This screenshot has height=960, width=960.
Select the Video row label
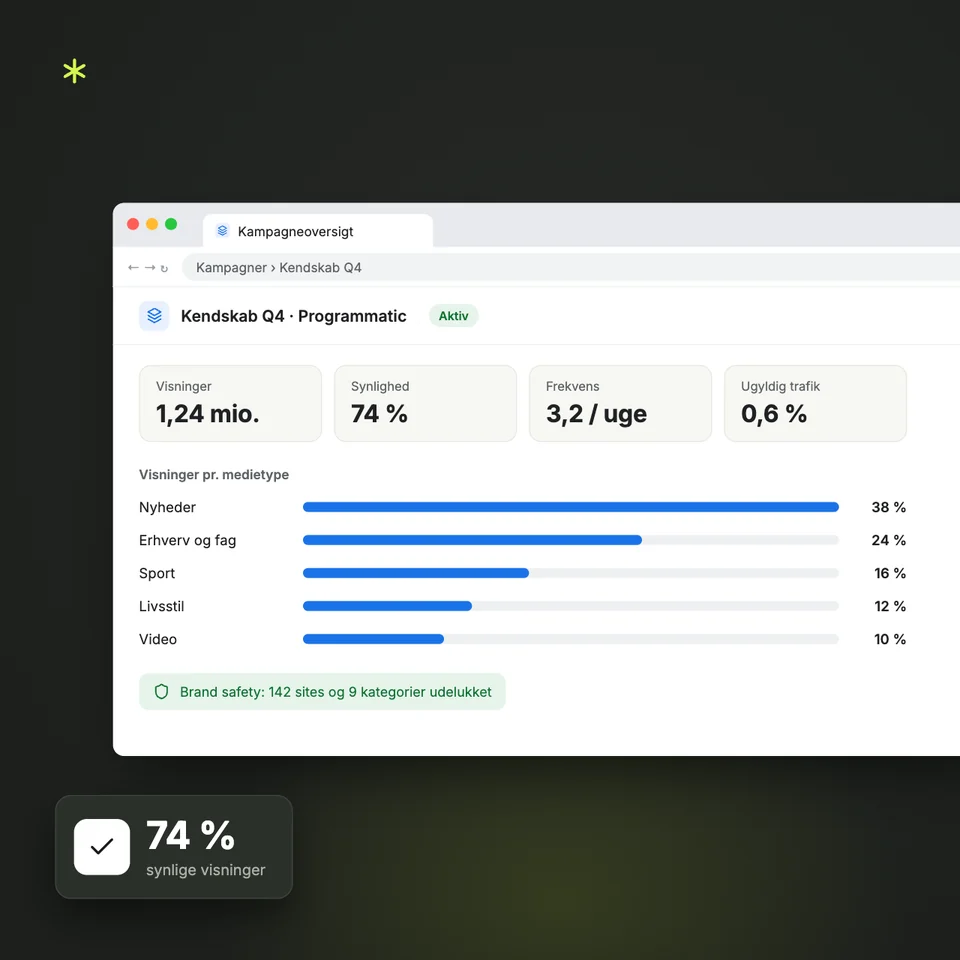pos(158,639)
